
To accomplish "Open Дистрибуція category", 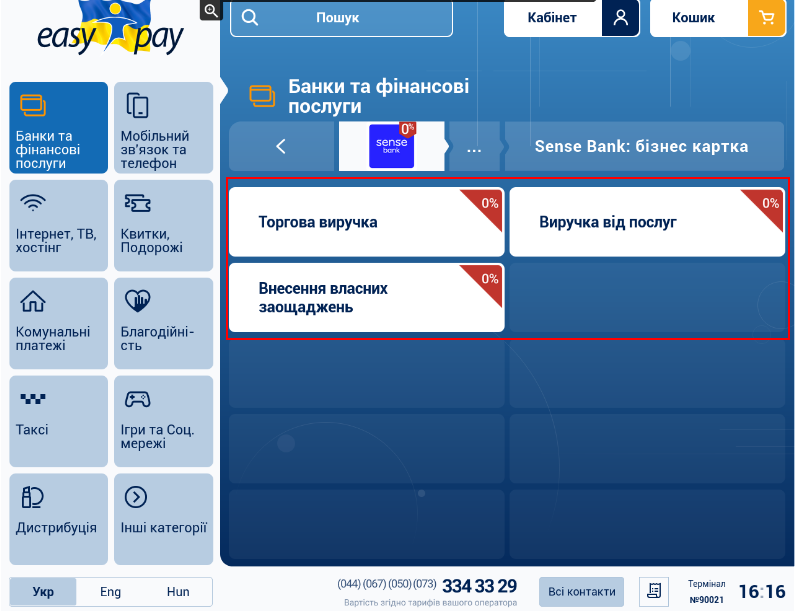I will tap(59, 519).
